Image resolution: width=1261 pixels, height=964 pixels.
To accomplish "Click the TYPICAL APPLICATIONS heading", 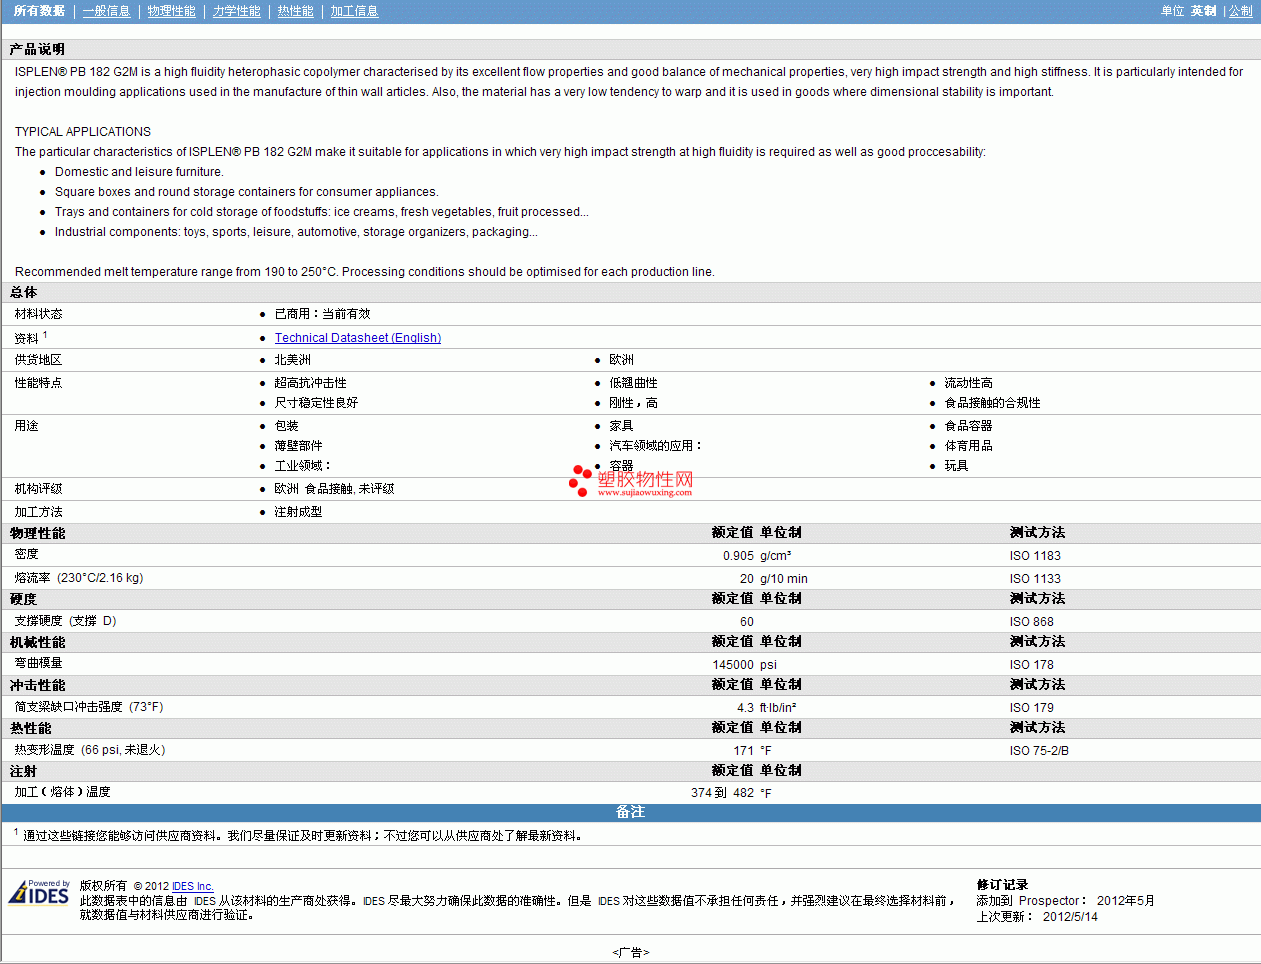I will click(x=83, y=132).
